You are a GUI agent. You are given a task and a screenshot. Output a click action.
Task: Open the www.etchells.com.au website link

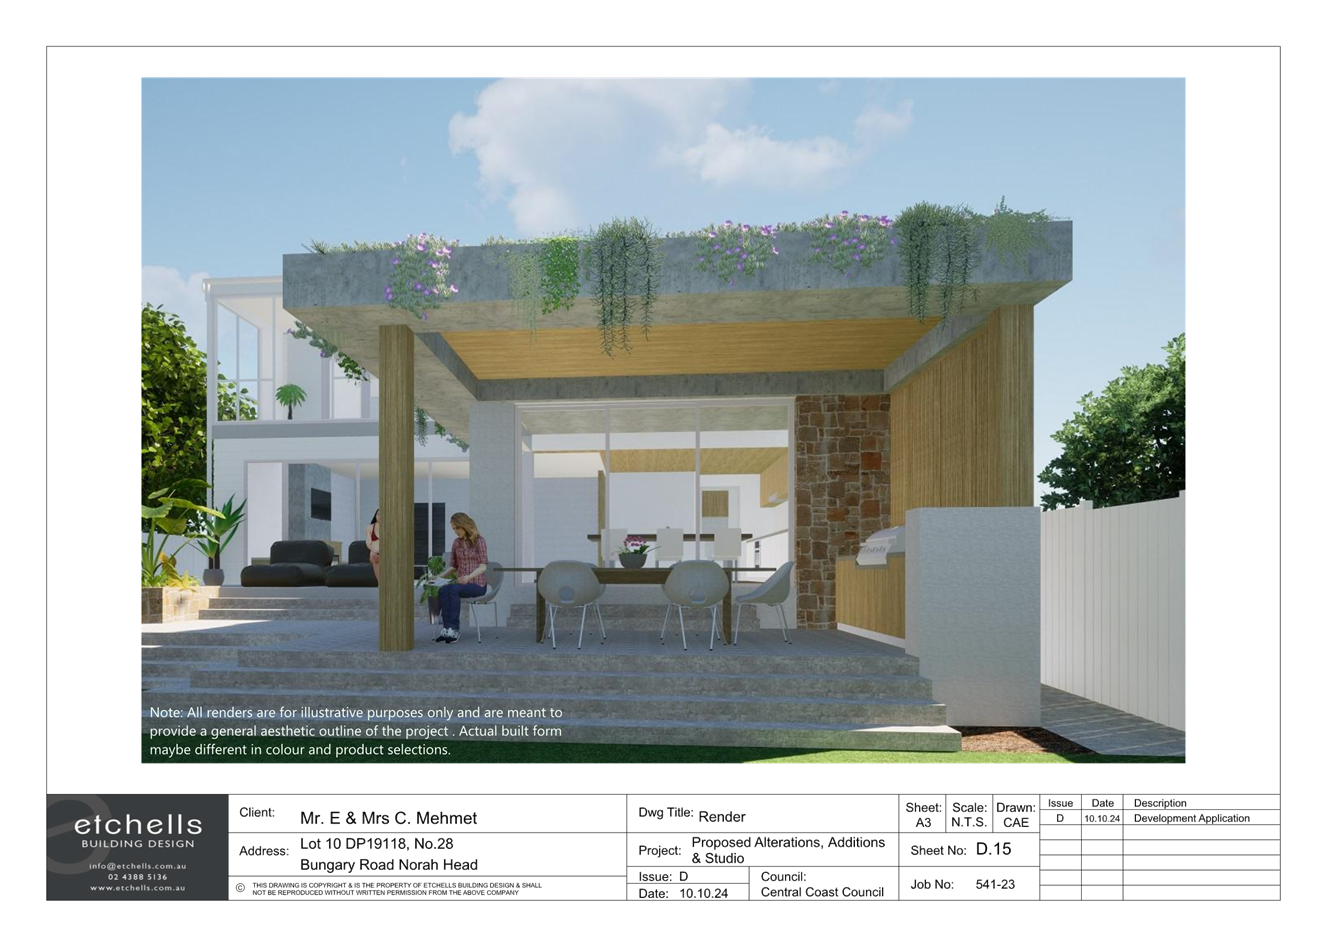click(x=137, y=888)
